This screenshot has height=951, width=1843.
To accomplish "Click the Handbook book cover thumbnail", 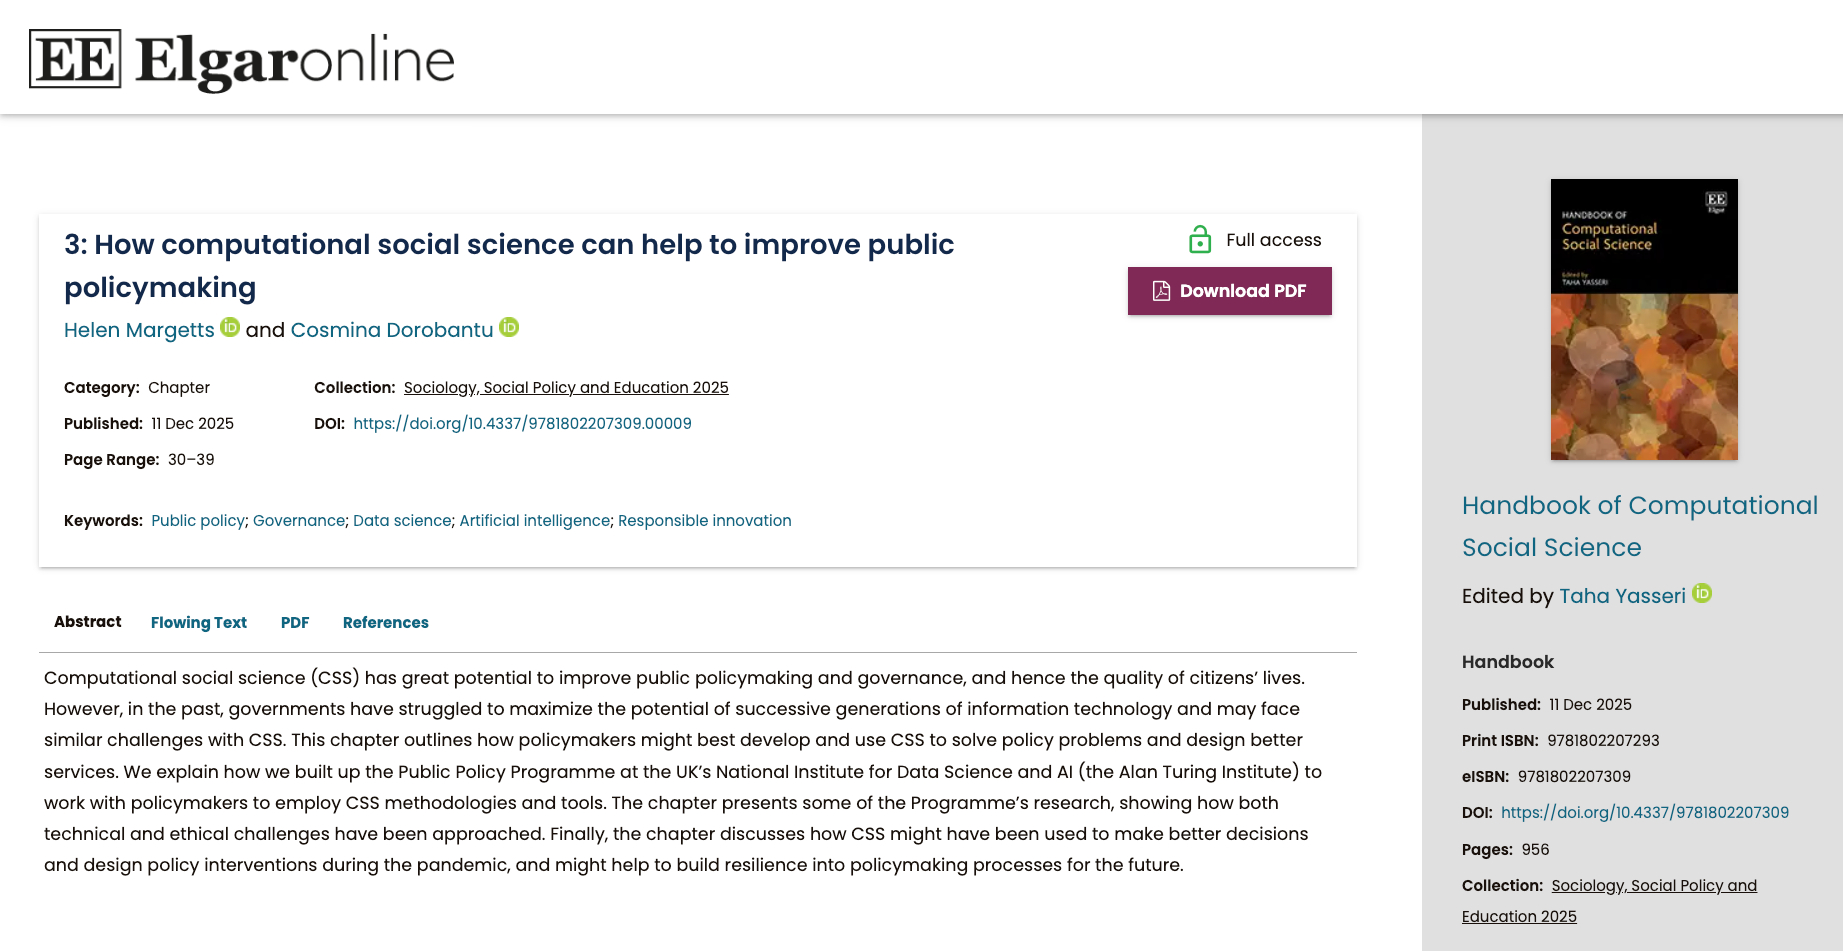I will coord(1644,319).
